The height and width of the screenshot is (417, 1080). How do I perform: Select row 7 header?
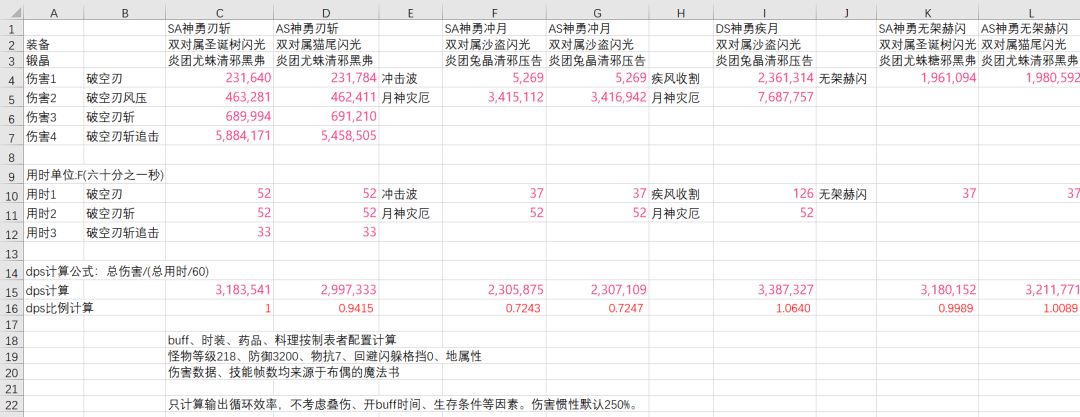tap(12, 136)
